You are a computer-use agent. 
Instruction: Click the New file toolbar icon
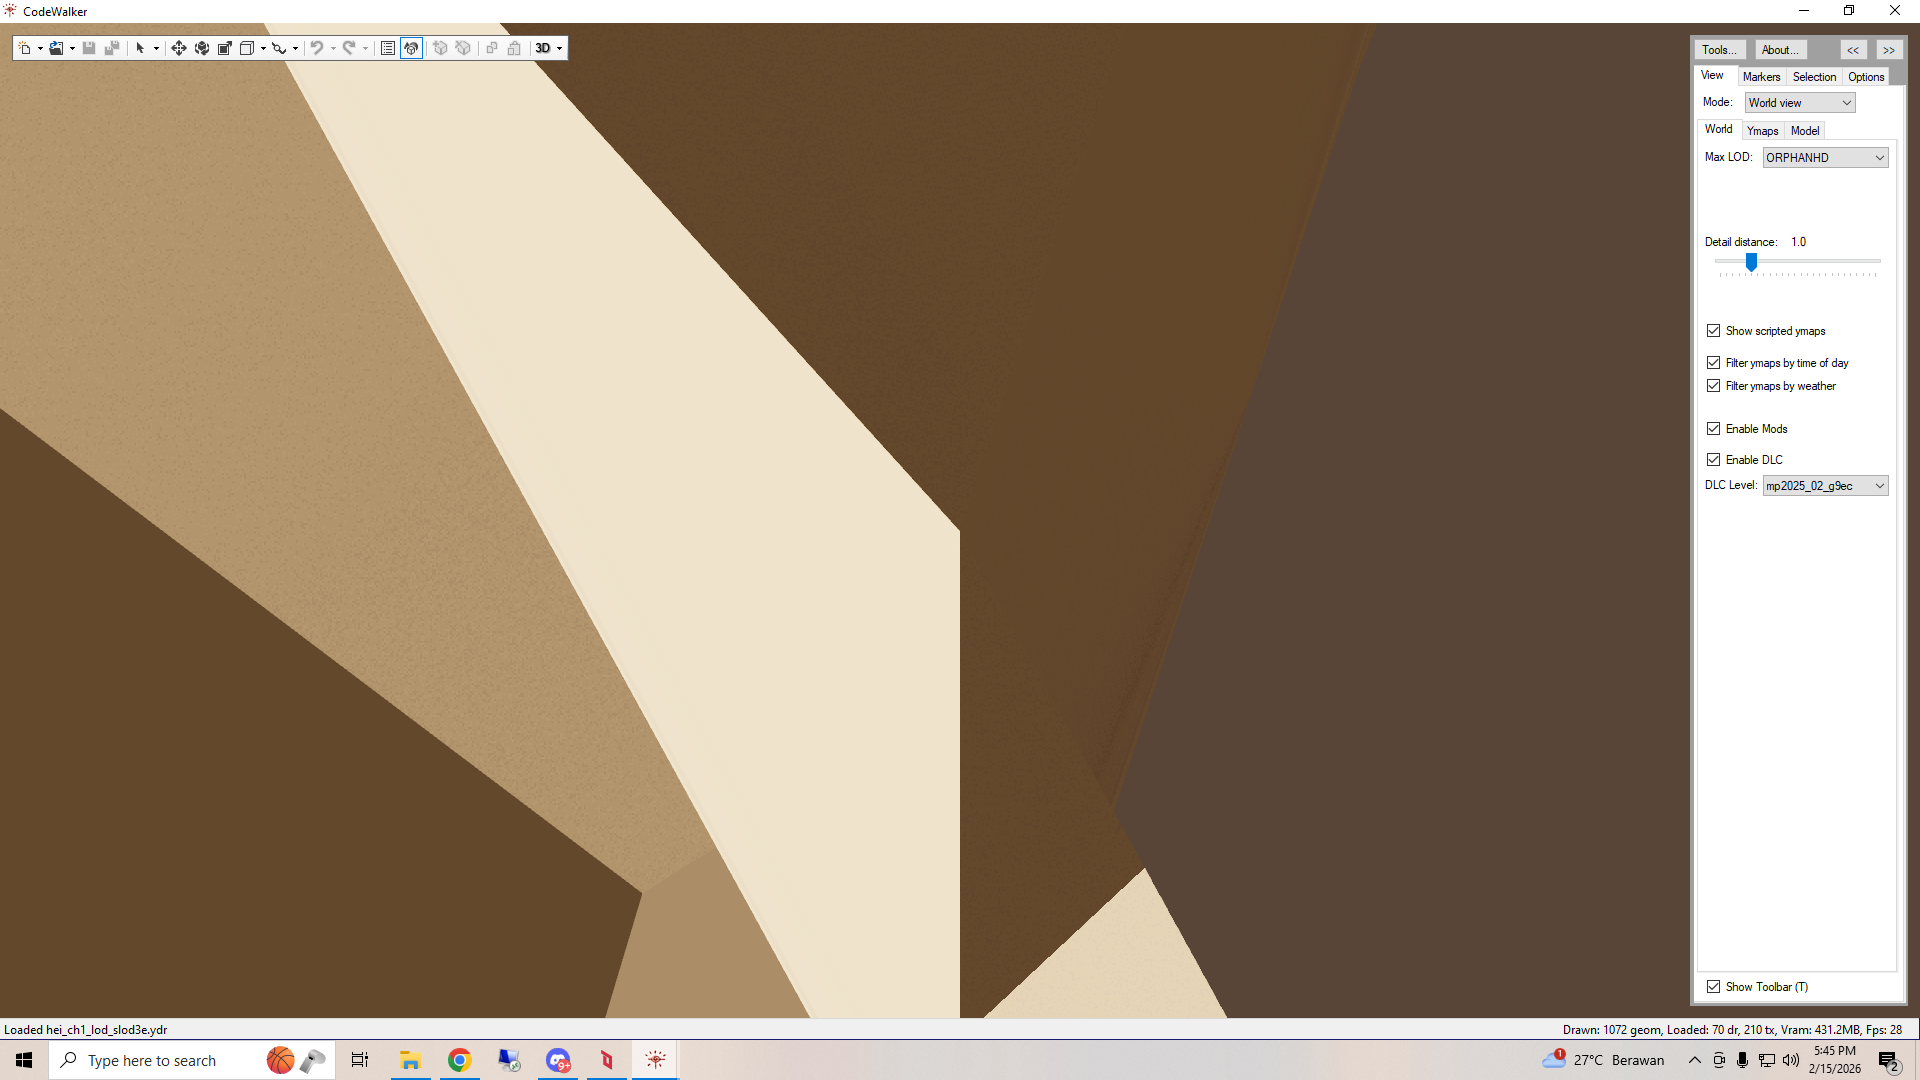tap(24, 48)
